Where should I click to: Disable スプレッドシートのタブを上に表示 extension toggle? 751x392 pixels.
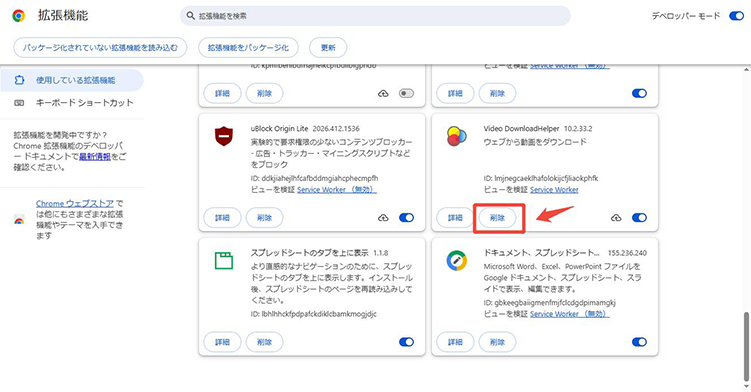(x=406, y=342)
